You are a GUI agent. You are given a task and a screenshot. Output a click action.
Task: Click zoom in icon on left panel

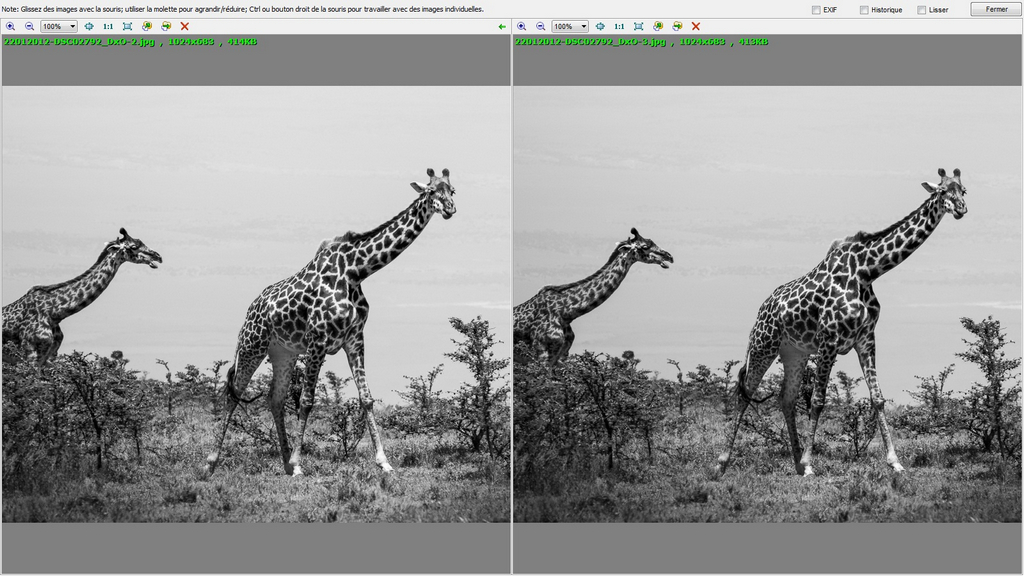click(x=10, y=26)
